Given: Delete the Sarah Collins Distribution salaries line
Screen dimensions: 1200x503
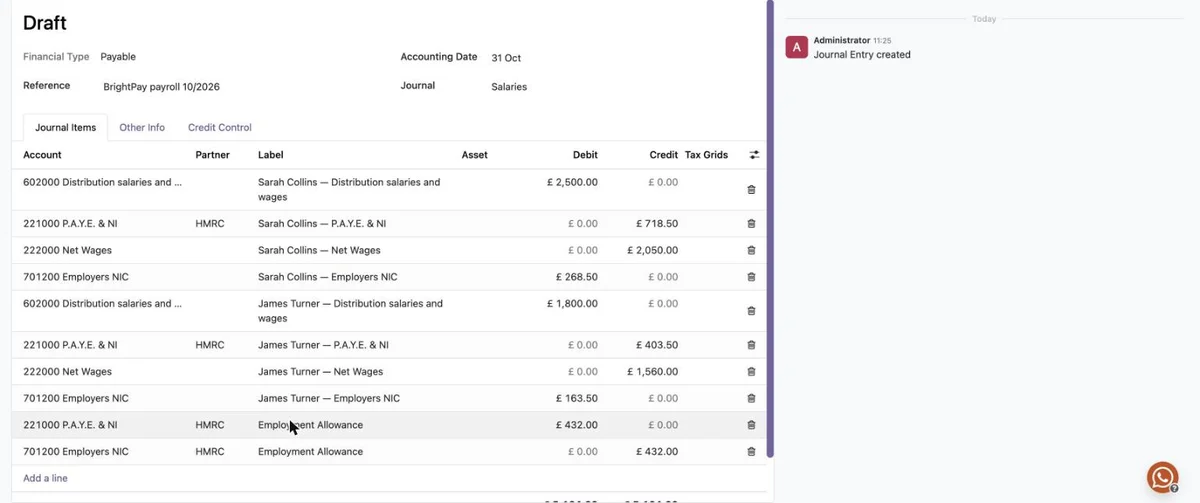Looking at the screenshot, I should coord(751,190).
